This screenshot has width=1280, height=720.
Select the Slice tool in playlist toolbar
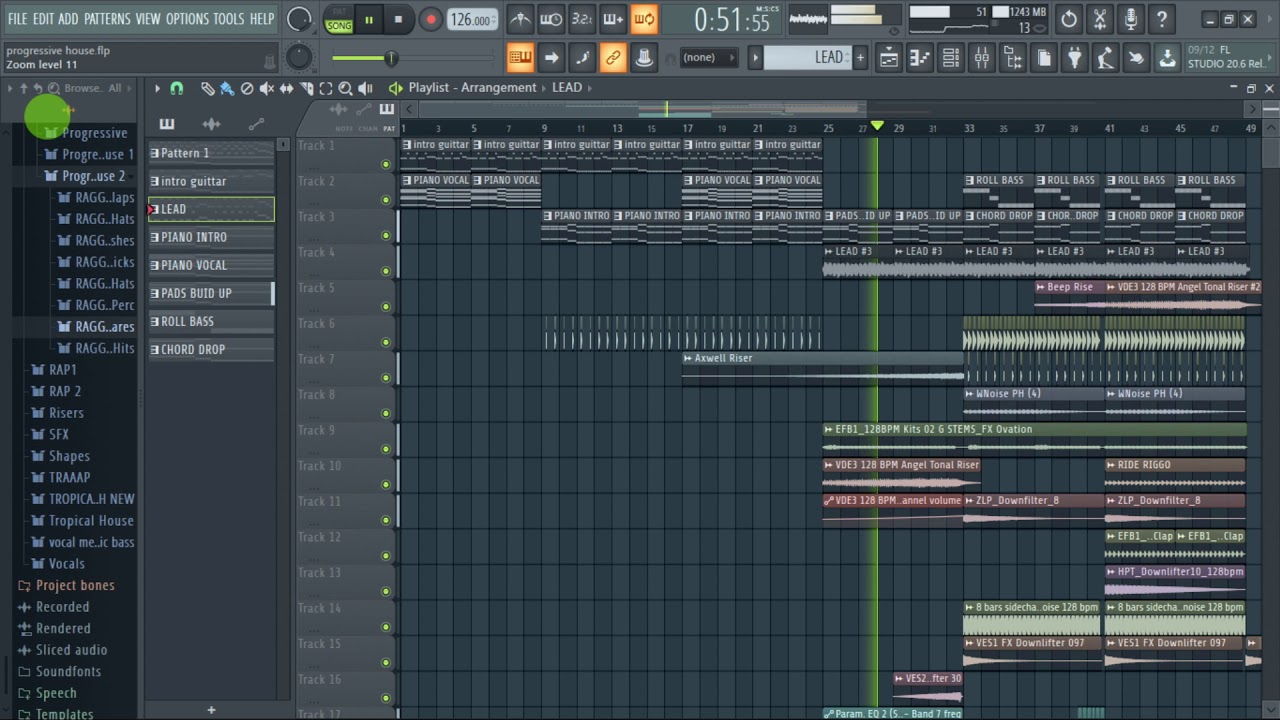(307, 88)
